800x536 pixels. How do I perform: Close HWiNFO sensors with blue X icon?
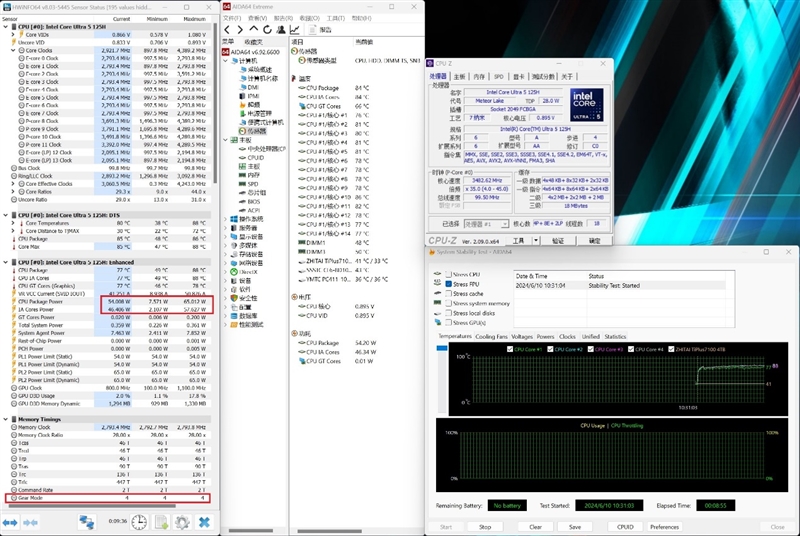click(x=204, y=522)
